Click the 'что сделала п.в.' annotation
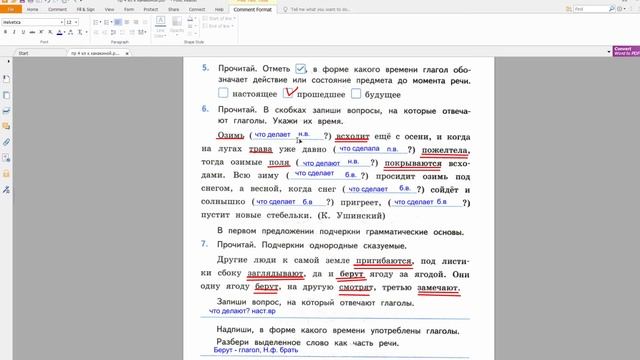 (x=369, y=149)
